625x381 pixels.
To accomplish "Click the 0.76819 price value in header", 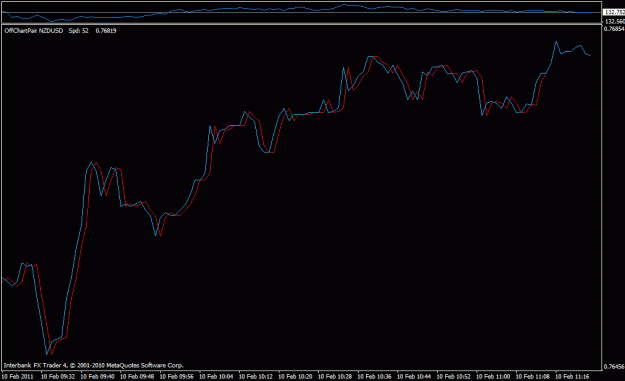I will point(106,31).
